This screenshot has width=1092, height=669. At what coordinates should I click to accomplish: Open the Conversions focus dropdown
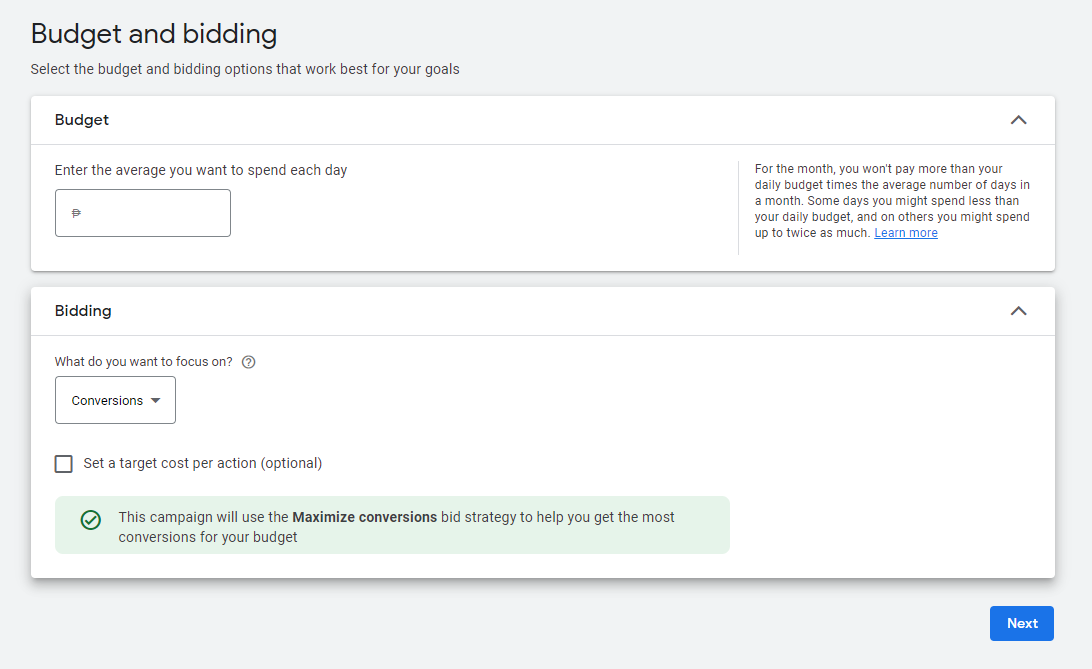tap(116, 400)
